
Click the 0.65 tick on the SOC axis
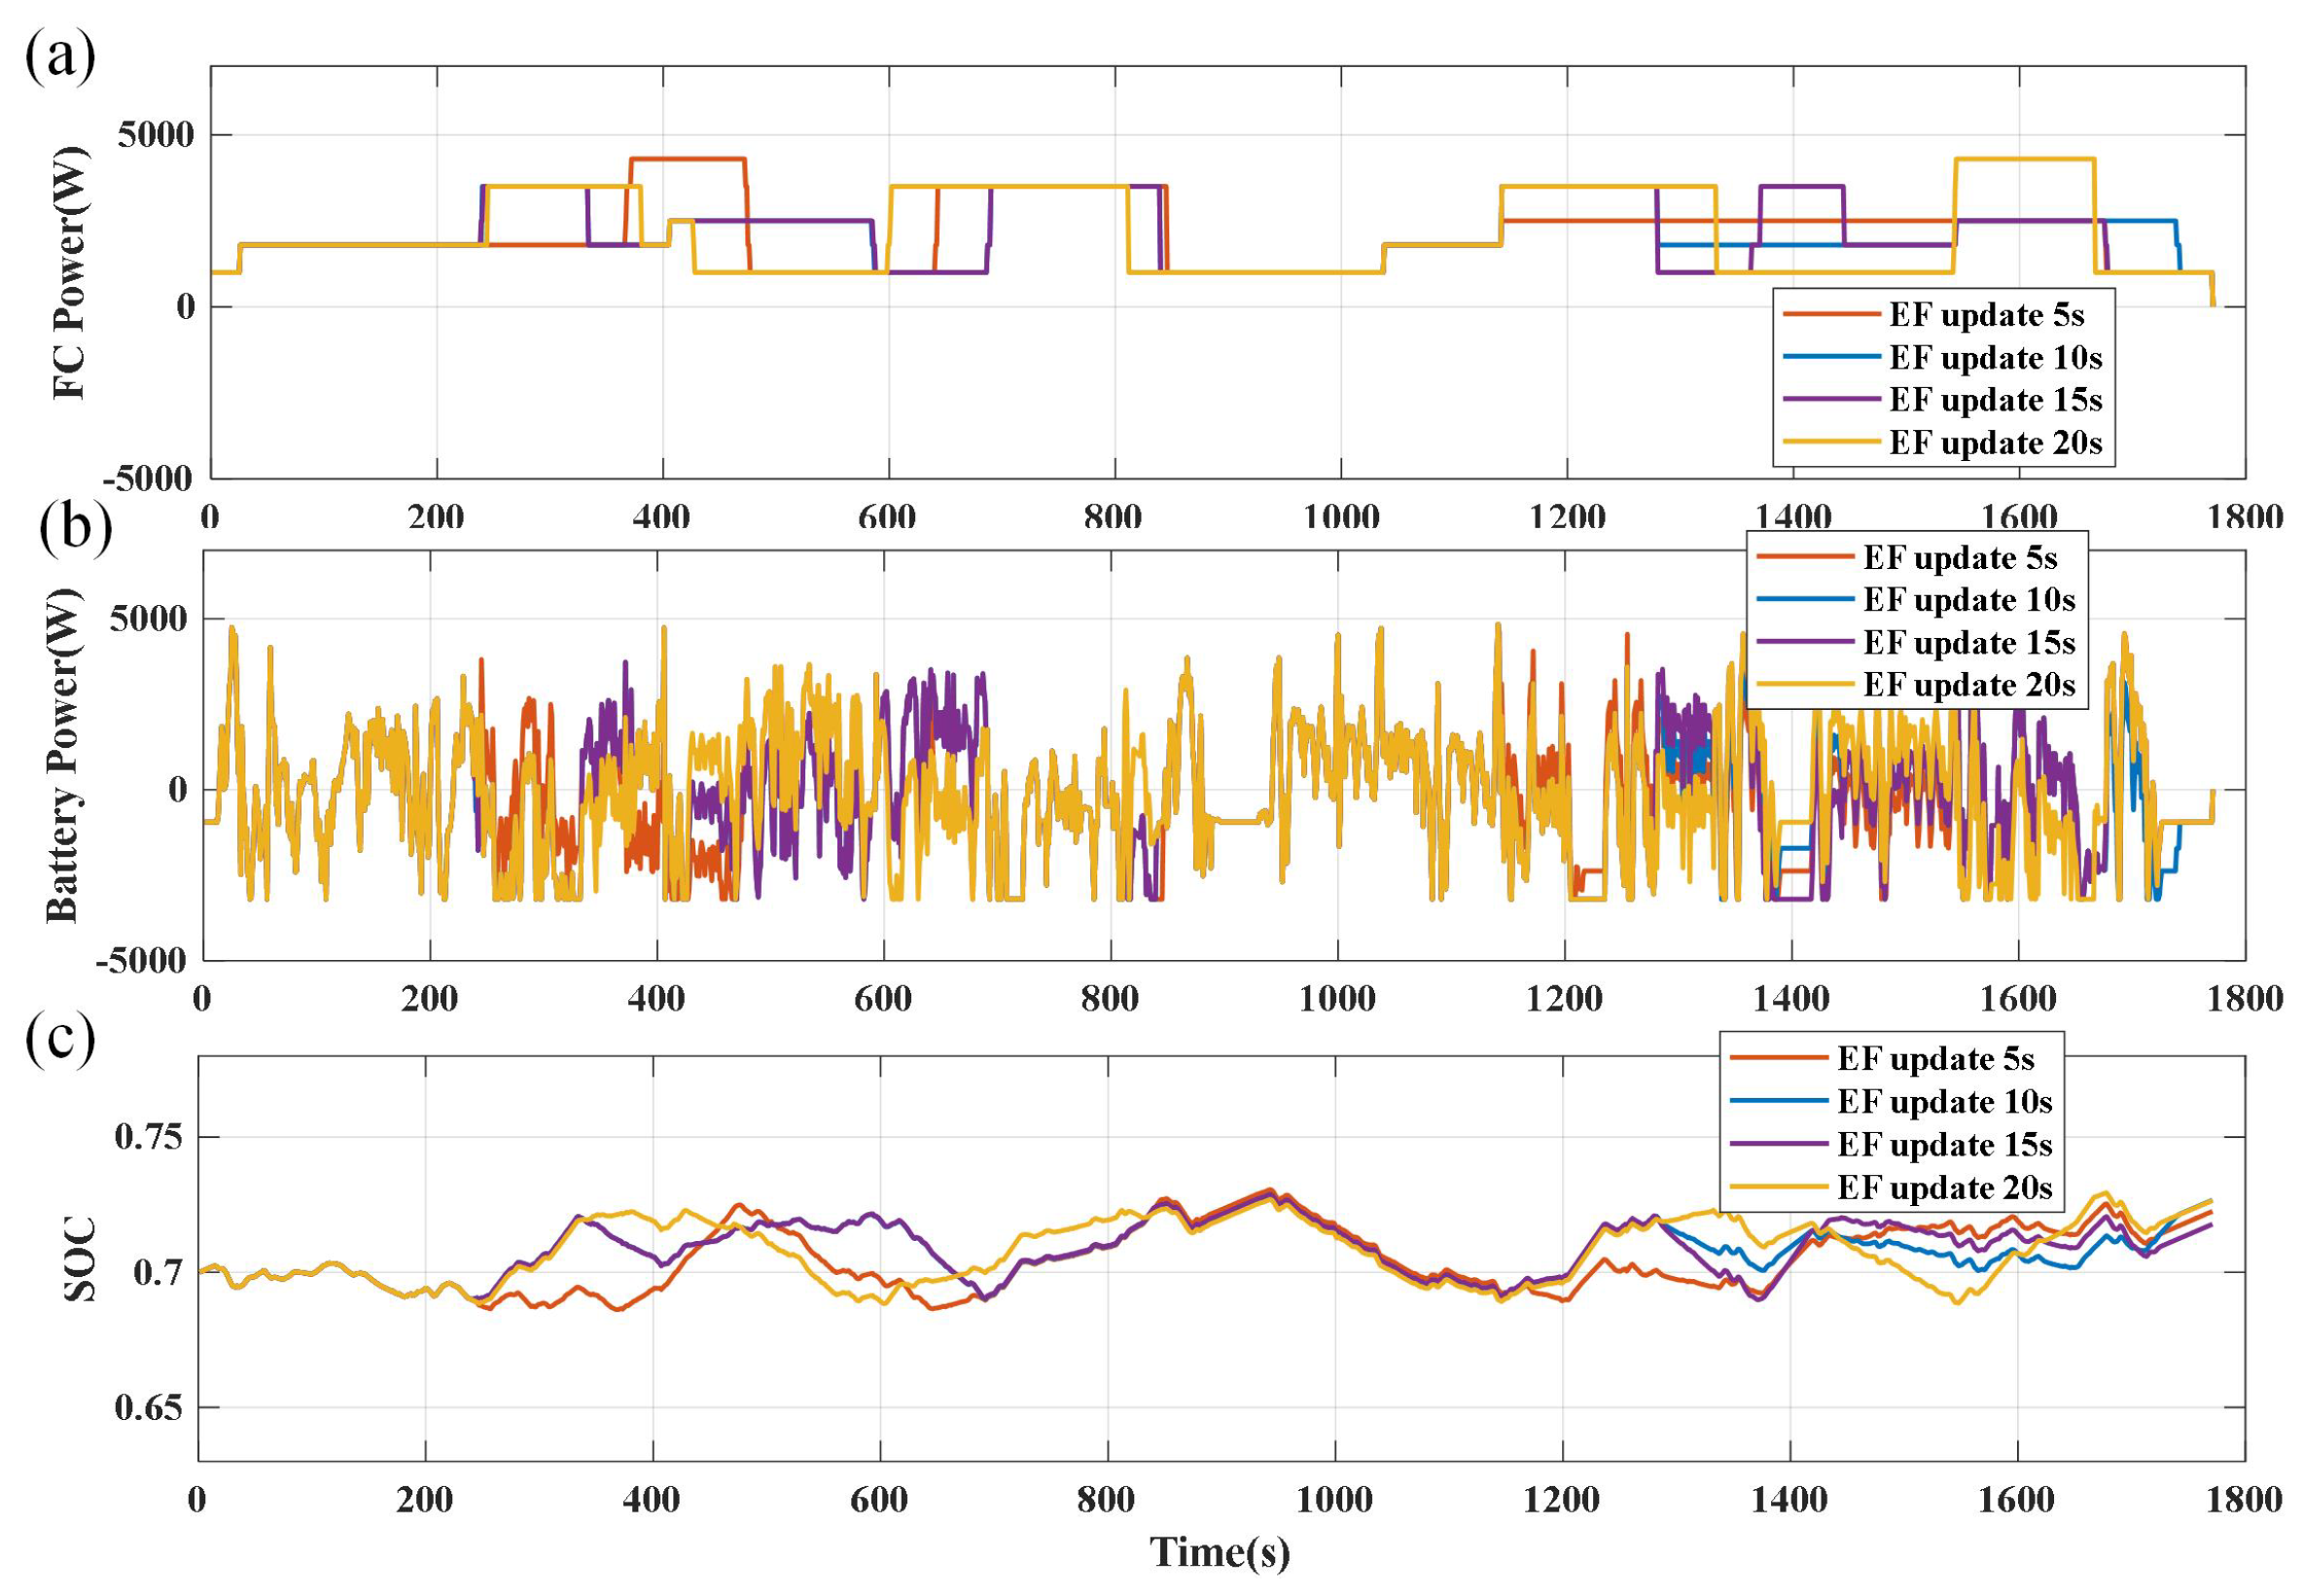[149, 1407]
